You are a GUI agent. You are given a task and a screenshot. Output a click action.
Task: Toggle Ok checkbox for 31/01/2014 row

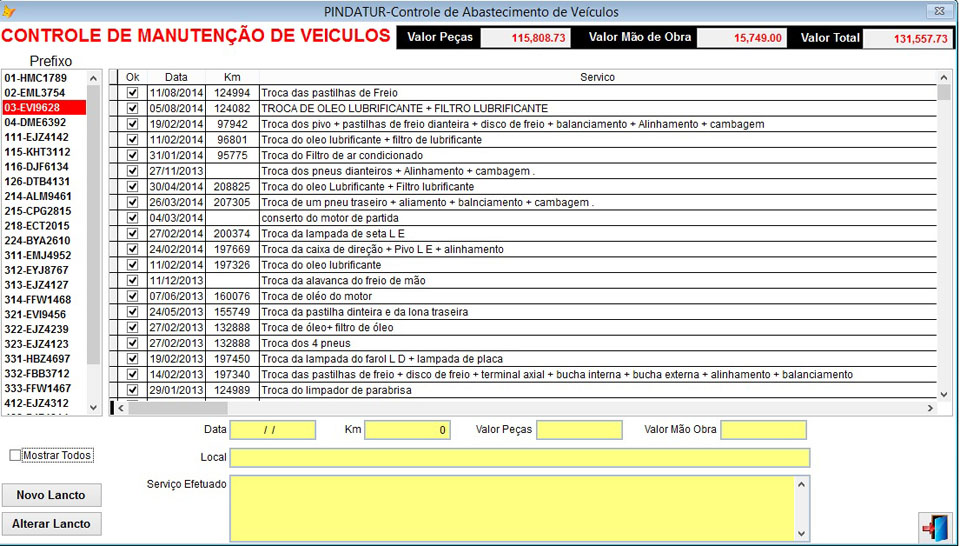[132, 155]
